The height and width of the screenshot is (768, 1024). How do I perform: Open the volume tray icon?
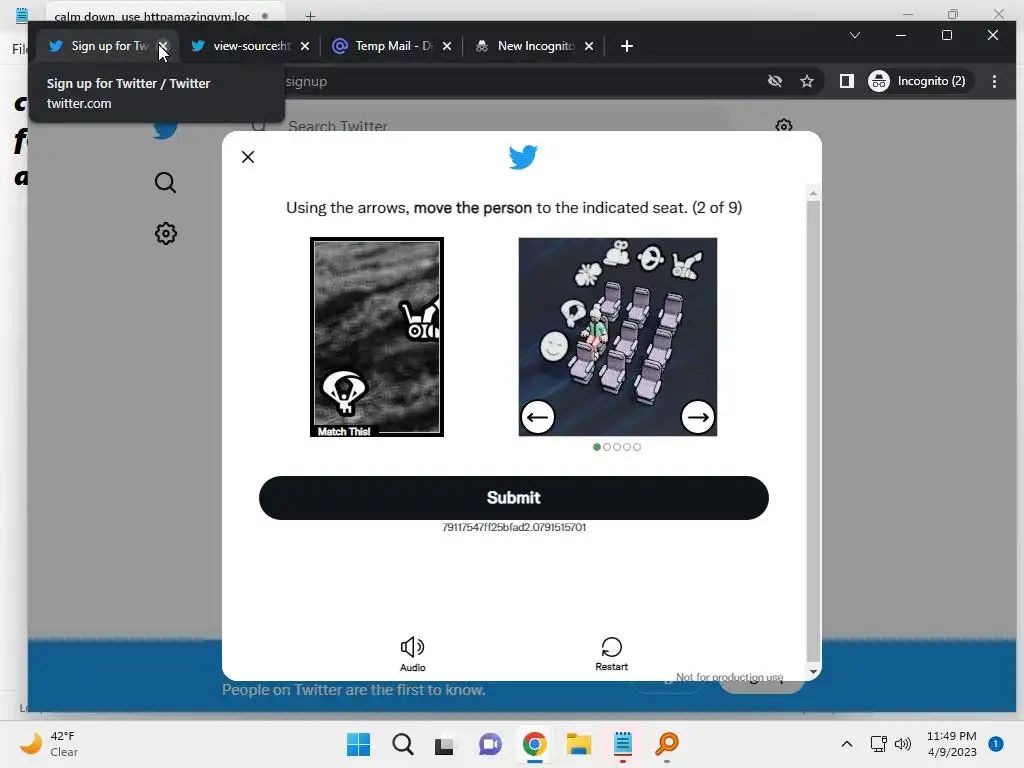903,744
